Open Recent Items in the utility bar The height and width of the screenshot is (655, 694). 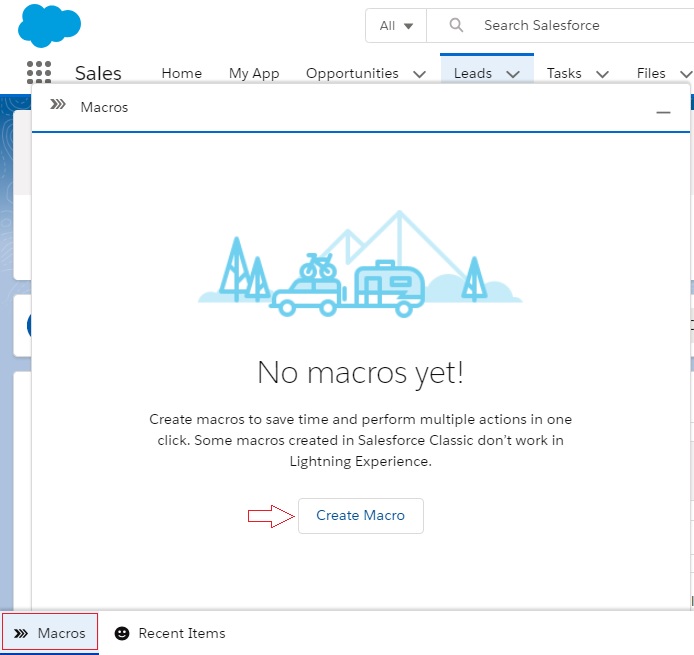coord(170,633)
